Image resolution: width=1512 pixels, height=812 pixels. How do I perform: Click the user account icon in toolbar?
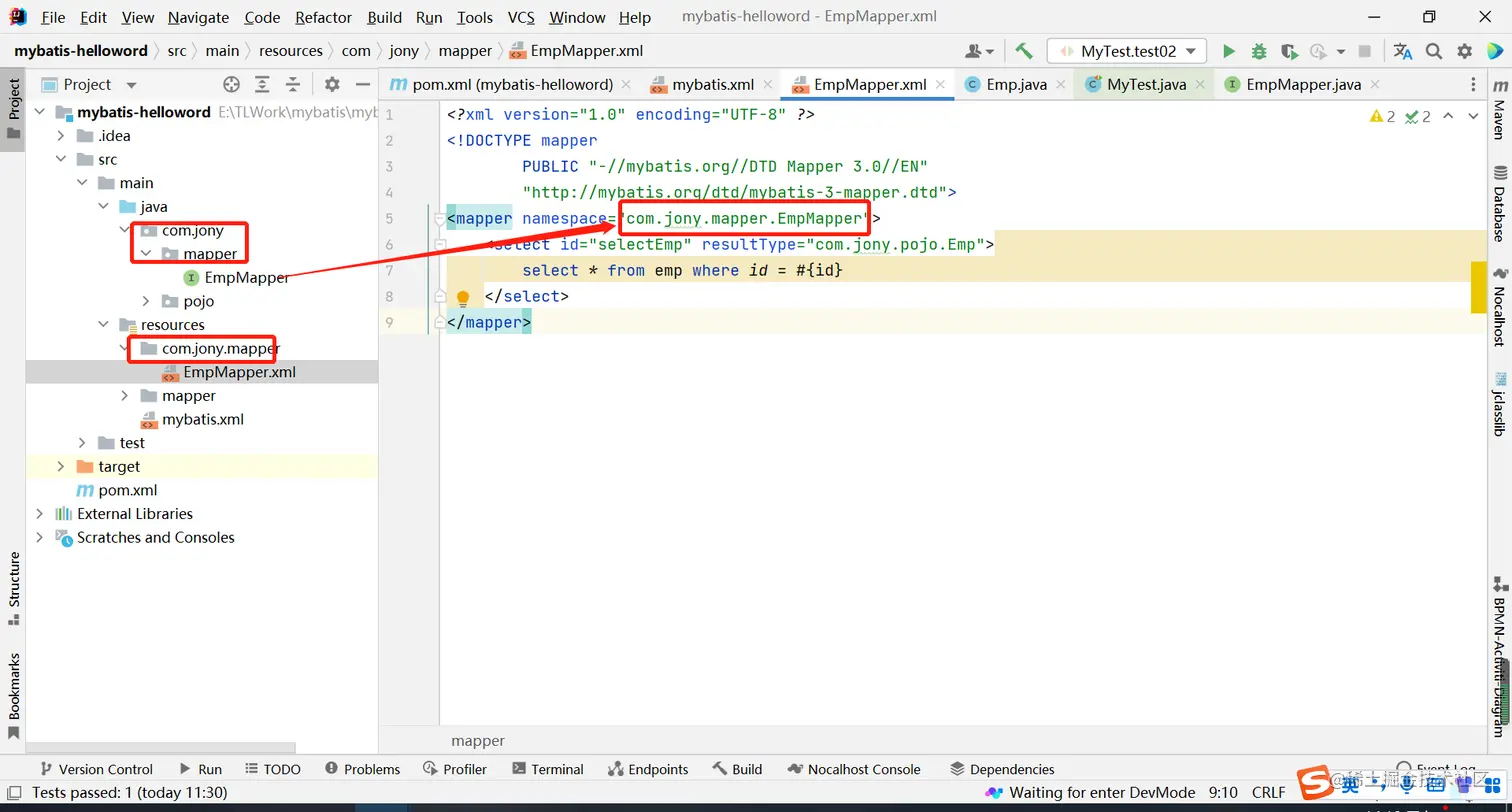point(979,51)
